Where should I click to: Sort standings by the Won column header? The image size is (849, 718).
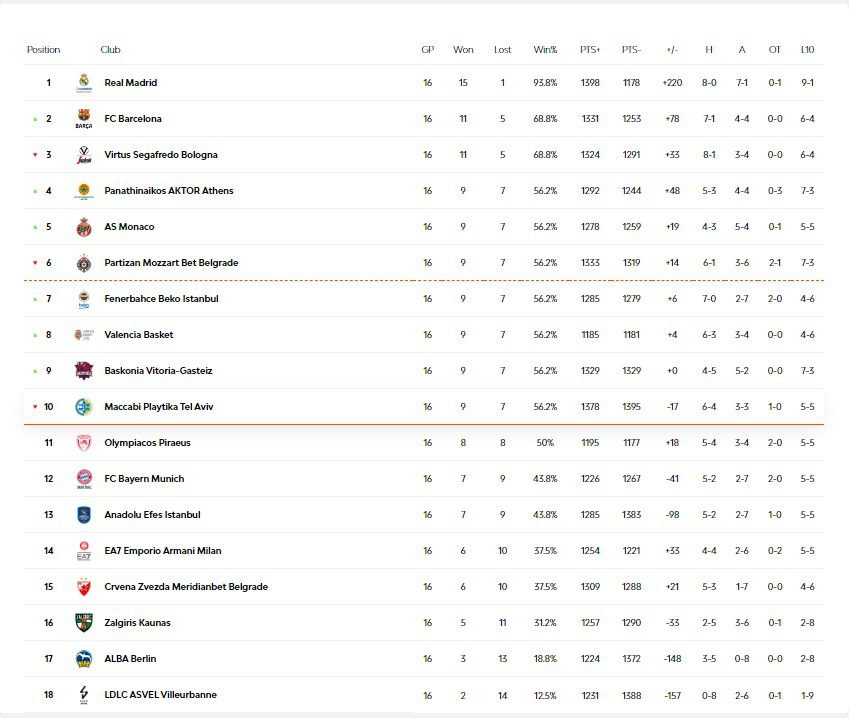[x=463, y=50]
